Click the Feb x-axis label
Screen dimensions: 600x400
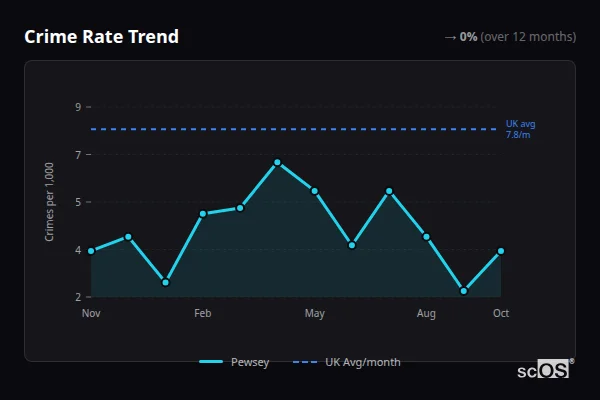click(202, 313)
